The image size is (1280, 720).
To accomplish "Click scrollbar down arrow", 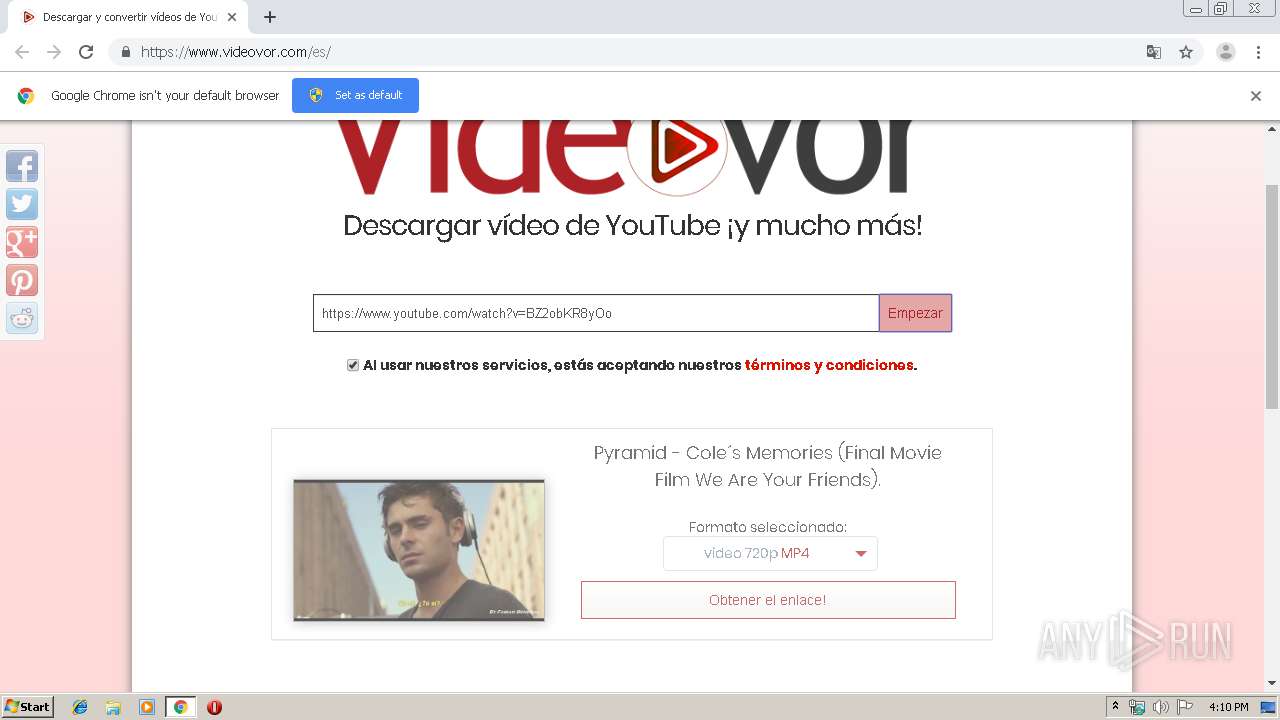I will 1272,683.
